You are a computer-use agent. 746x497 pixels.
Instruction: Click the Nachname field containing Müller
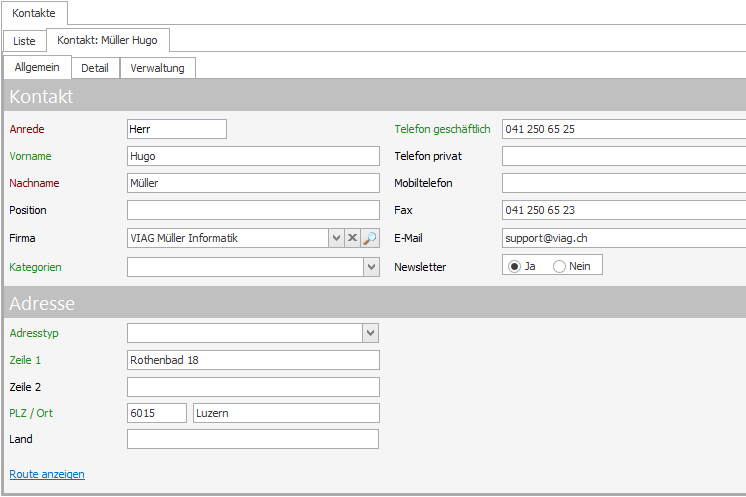[x=253, y=183]
